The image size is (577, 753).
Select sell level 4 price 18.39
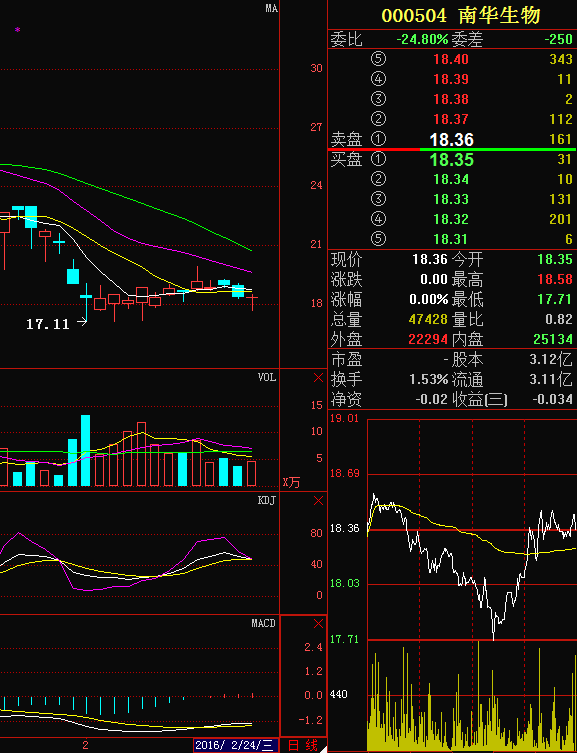point(451,79)
